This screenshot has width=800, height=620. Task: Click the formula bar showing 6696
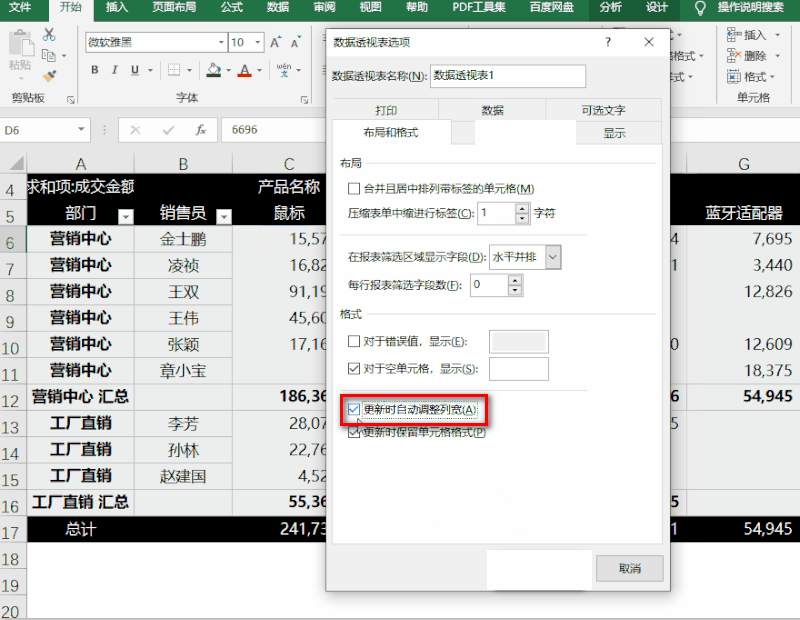(x=273, y=130)
